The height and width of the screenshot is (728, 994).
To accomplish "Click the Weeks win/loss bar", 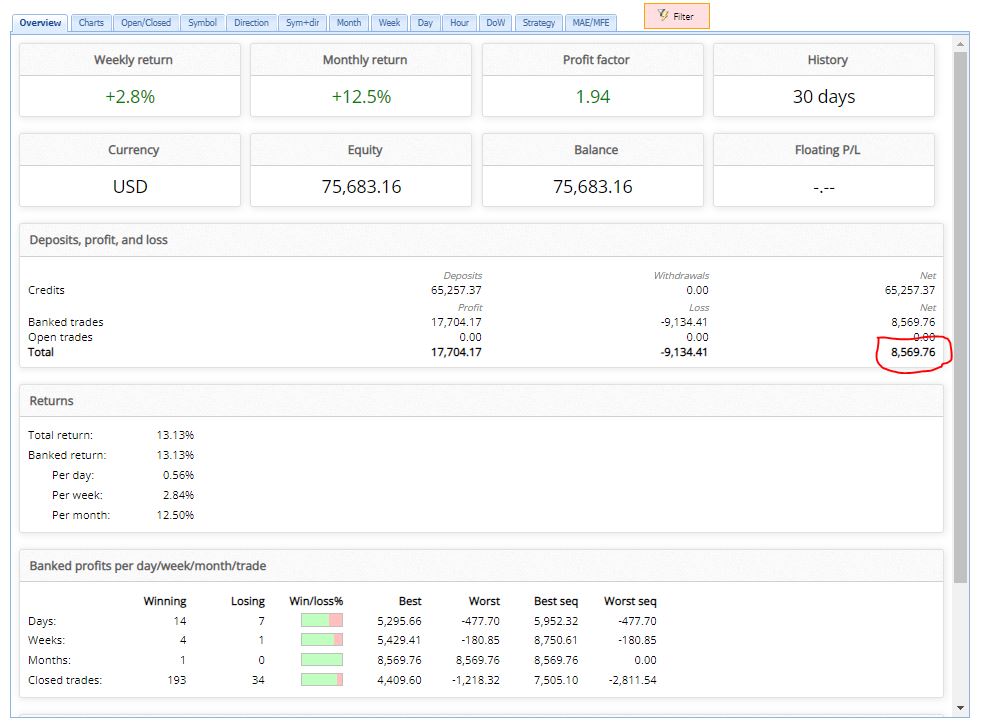I will (x=322, y=640).
